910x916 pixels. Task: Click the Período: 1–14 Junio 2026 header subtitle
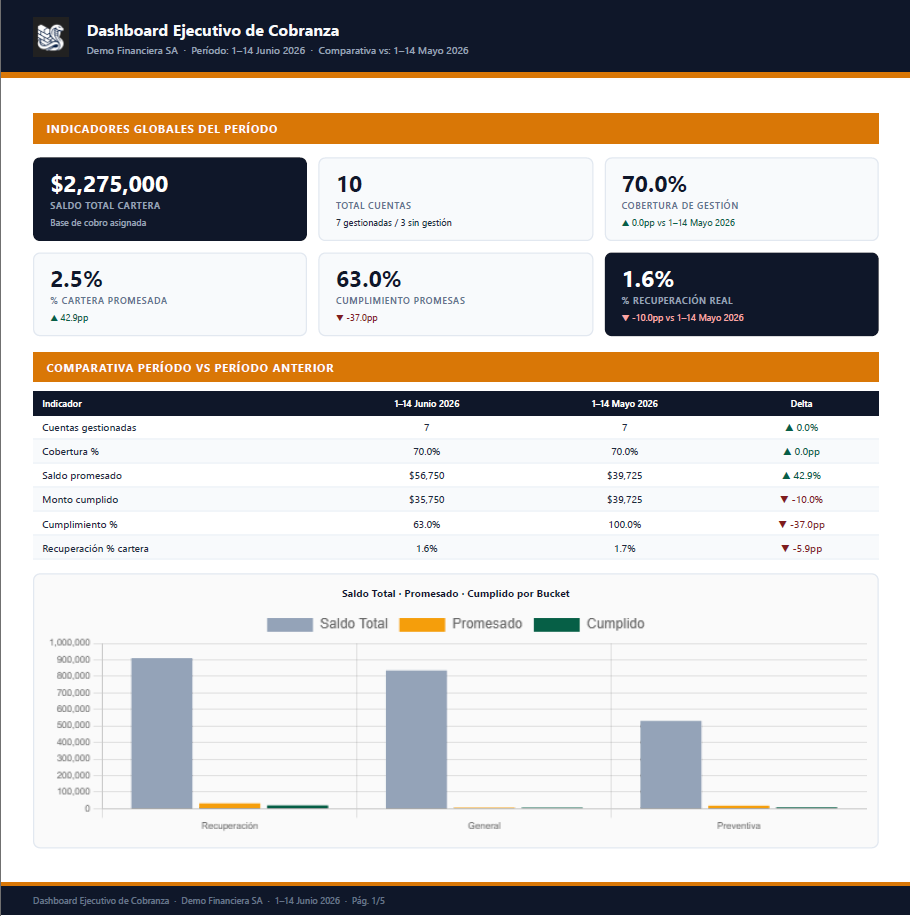(248, 51)
